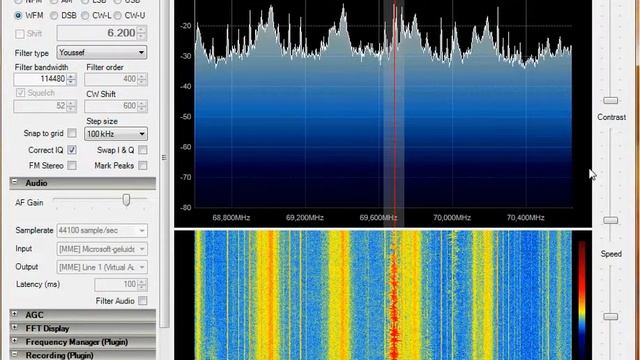Screen dimensions: 640x360
Task: Enable Mark Peaks checkbox
Action: (x=142, y=165)
